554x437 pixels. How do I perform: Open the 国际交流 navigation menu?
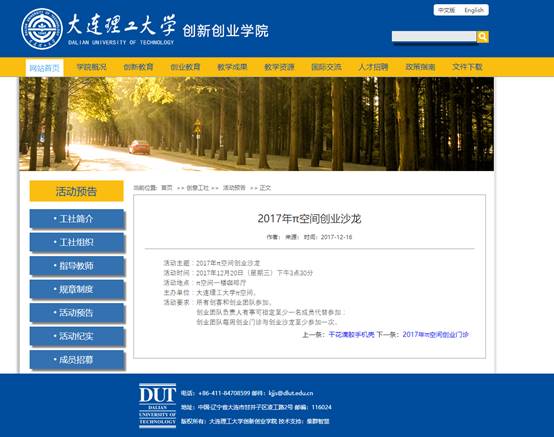pyautogui.click(x=326, y=67)
